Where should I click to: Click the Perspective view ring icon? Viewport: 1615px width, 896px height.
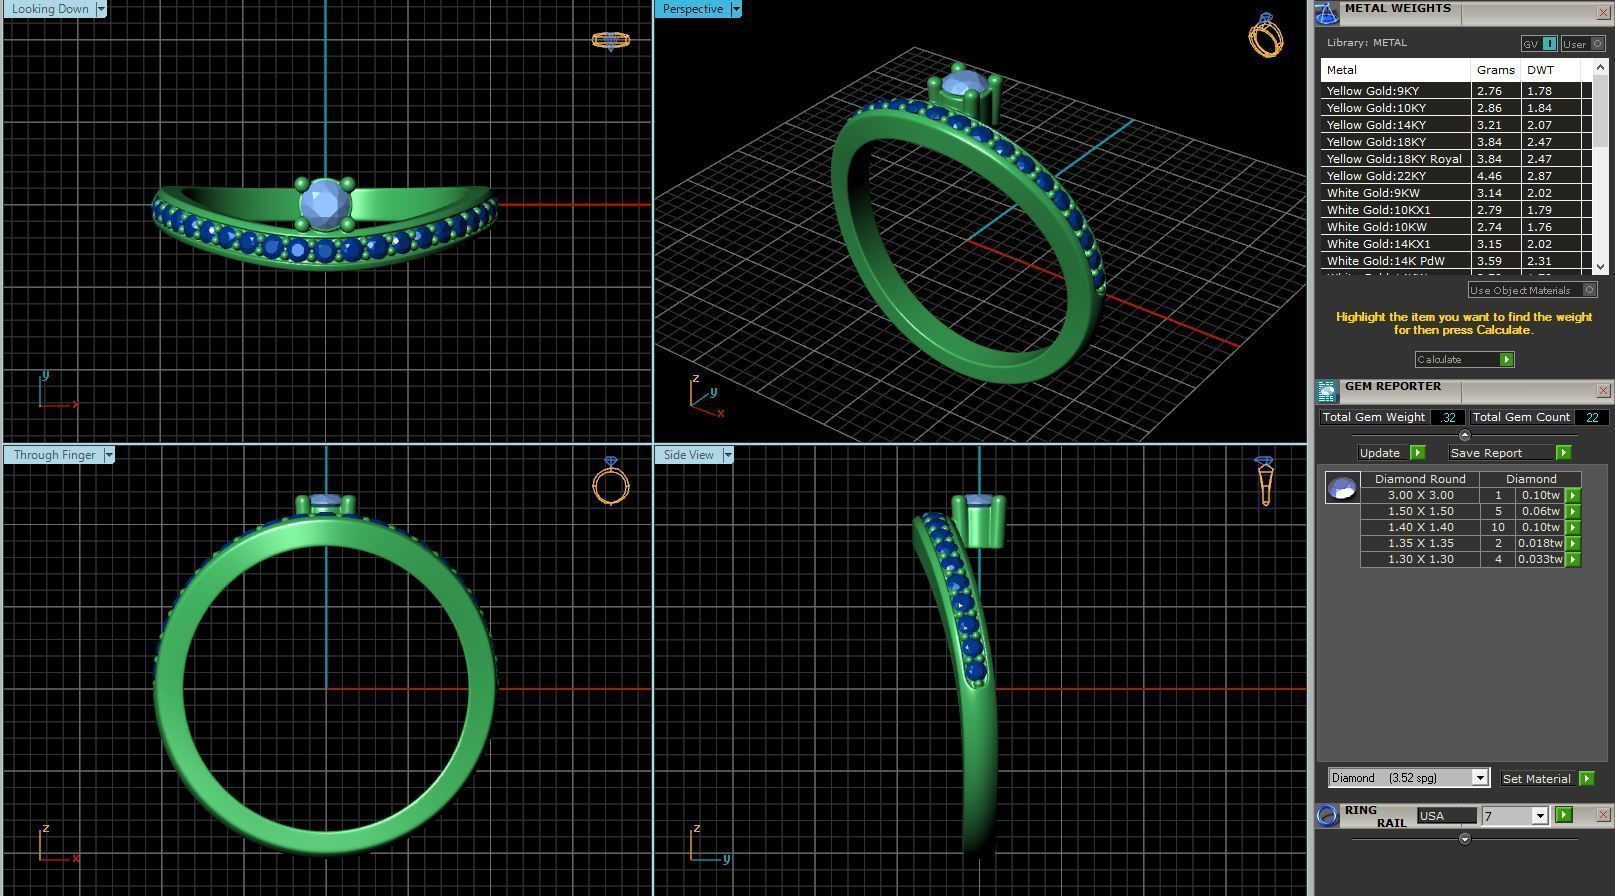(1266, 35)
